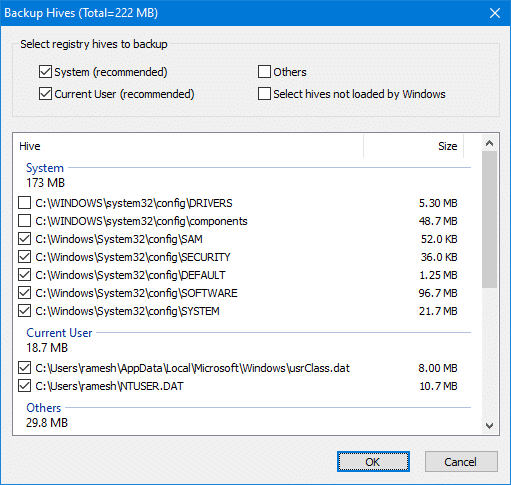Click the 48.7 MB size value

pos(438,221)
